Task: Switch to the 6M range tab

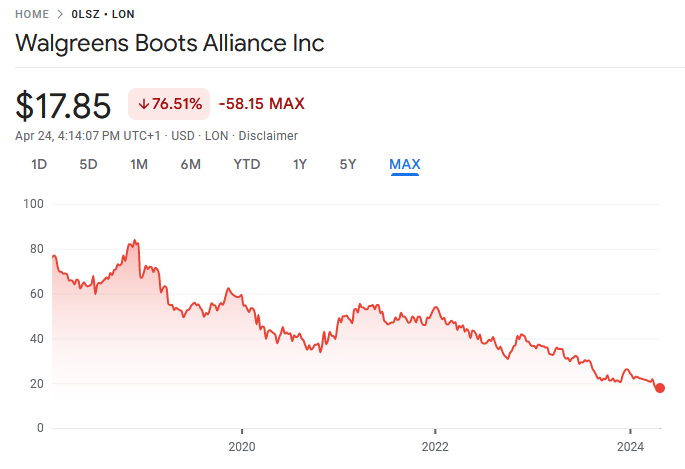Action: click(x=191, y=165)
